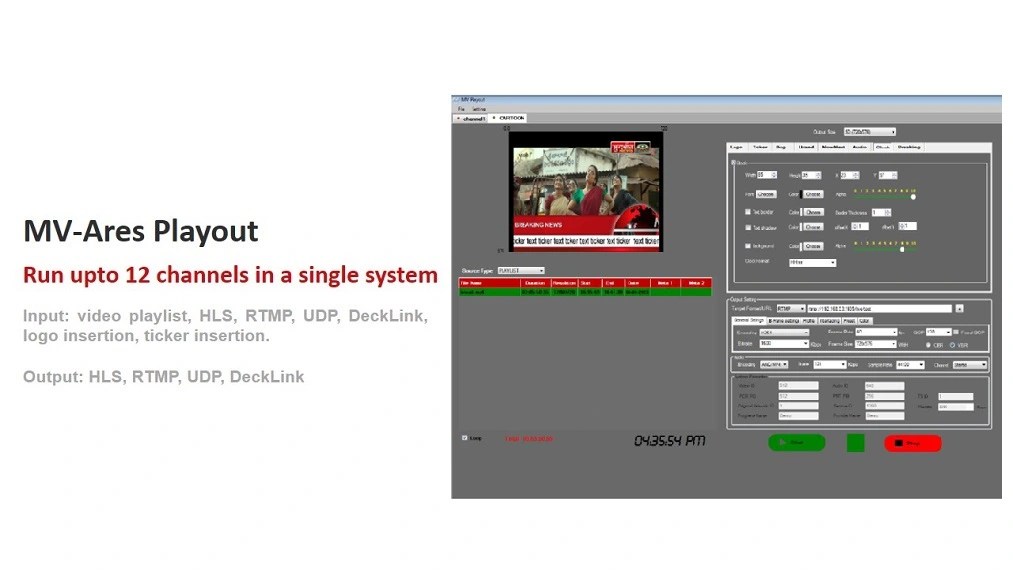Click the X position stepper
The image size is (1013, 570).
(x=850, y=175)
